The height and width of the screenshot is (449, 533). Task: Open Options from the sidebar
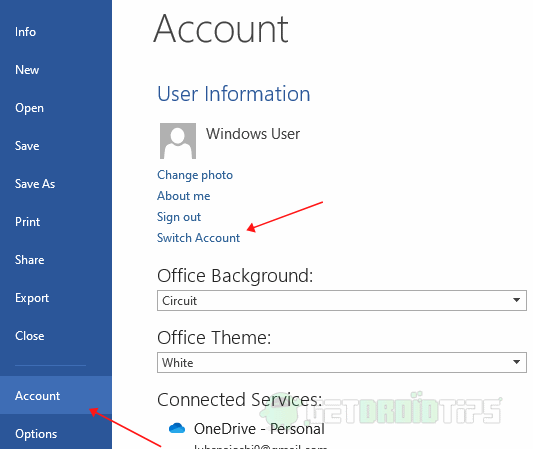coord(36,434)
